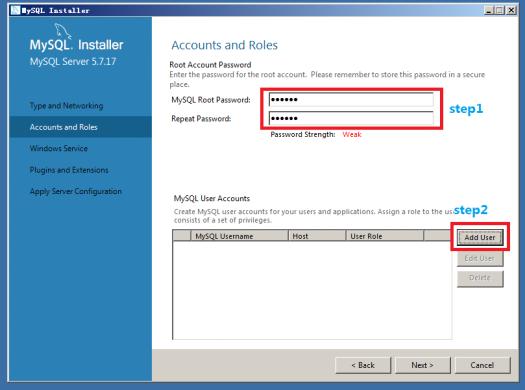525x390 pixels.
Task: Go to the Windows Service step
Action: (x=59, y=148)
